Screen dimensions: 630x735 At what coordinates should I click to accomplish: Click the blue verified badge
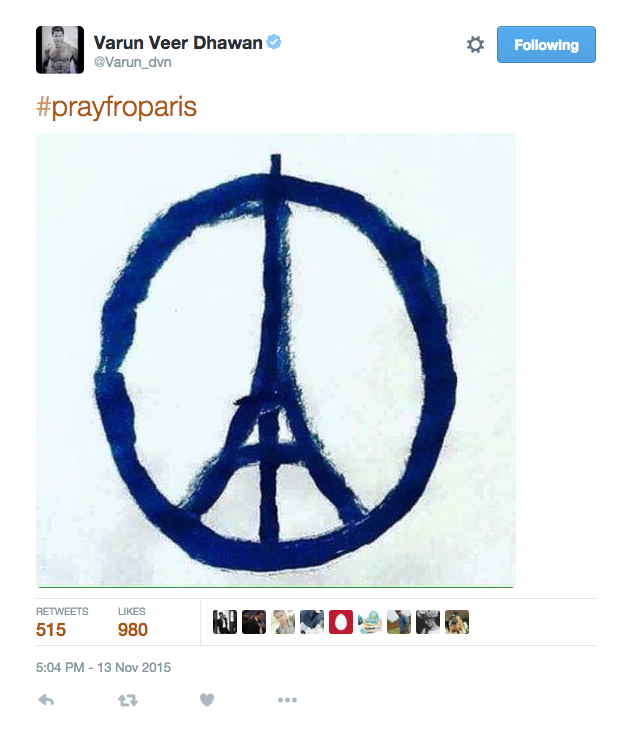point(274,42)
